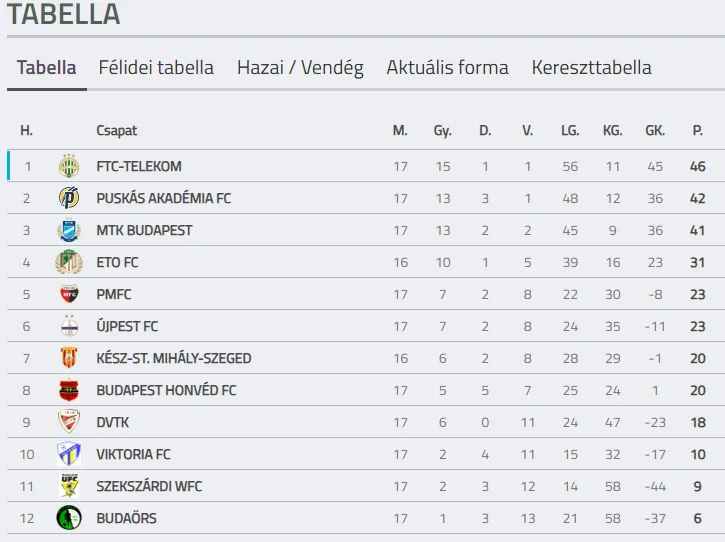Show the Aktuális forma tab
Viewport: 725px width, 542px height.
click(447, 68)
